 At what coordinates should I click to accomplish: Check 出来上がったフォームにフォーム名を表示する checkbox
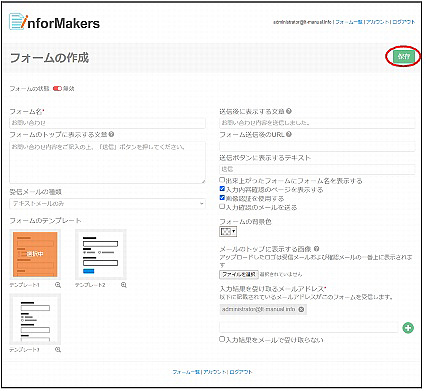(x=222, y=180)
